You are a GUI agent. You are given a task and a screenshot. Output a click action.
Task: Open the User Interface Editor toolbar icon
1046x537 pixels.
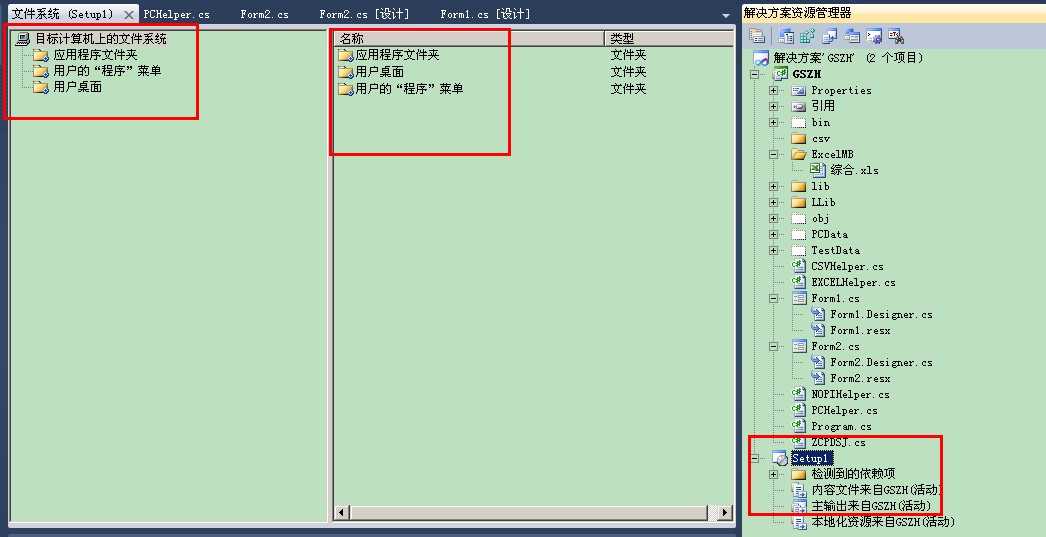(852, 36)
